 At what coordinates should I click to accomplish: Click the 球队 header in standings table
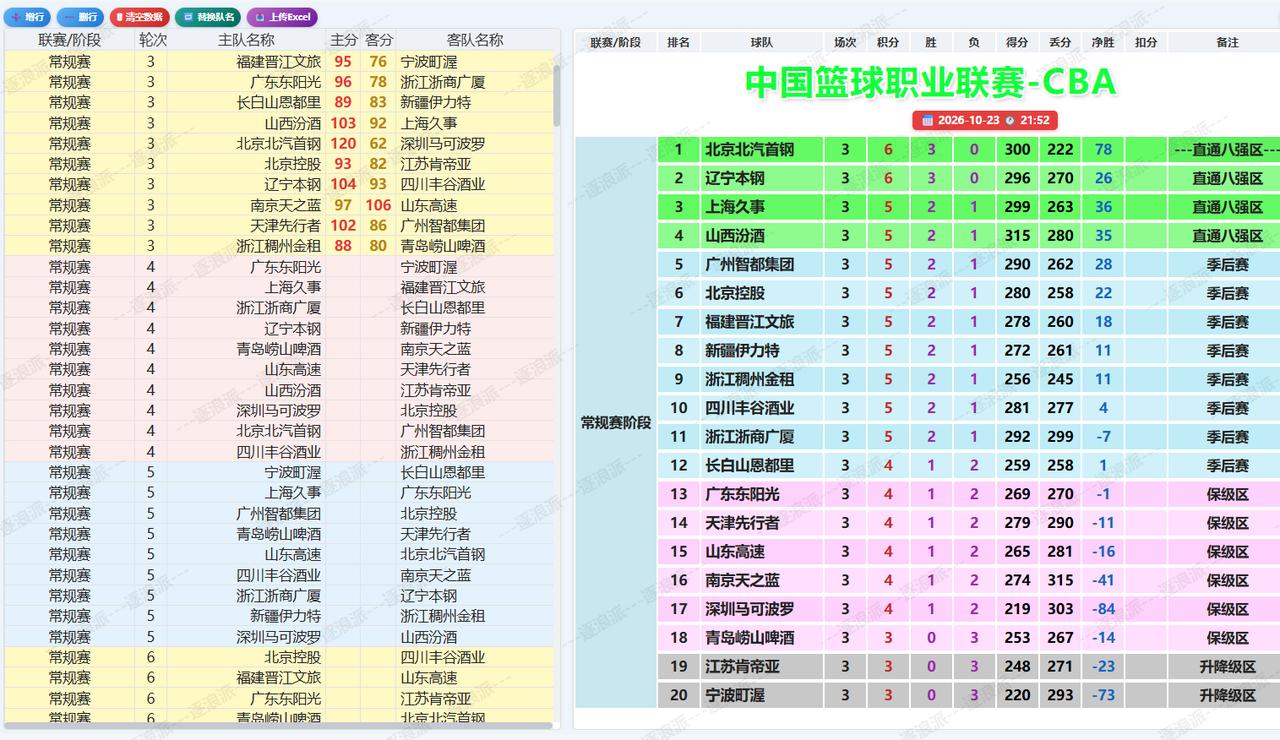[x=762, y=42]
